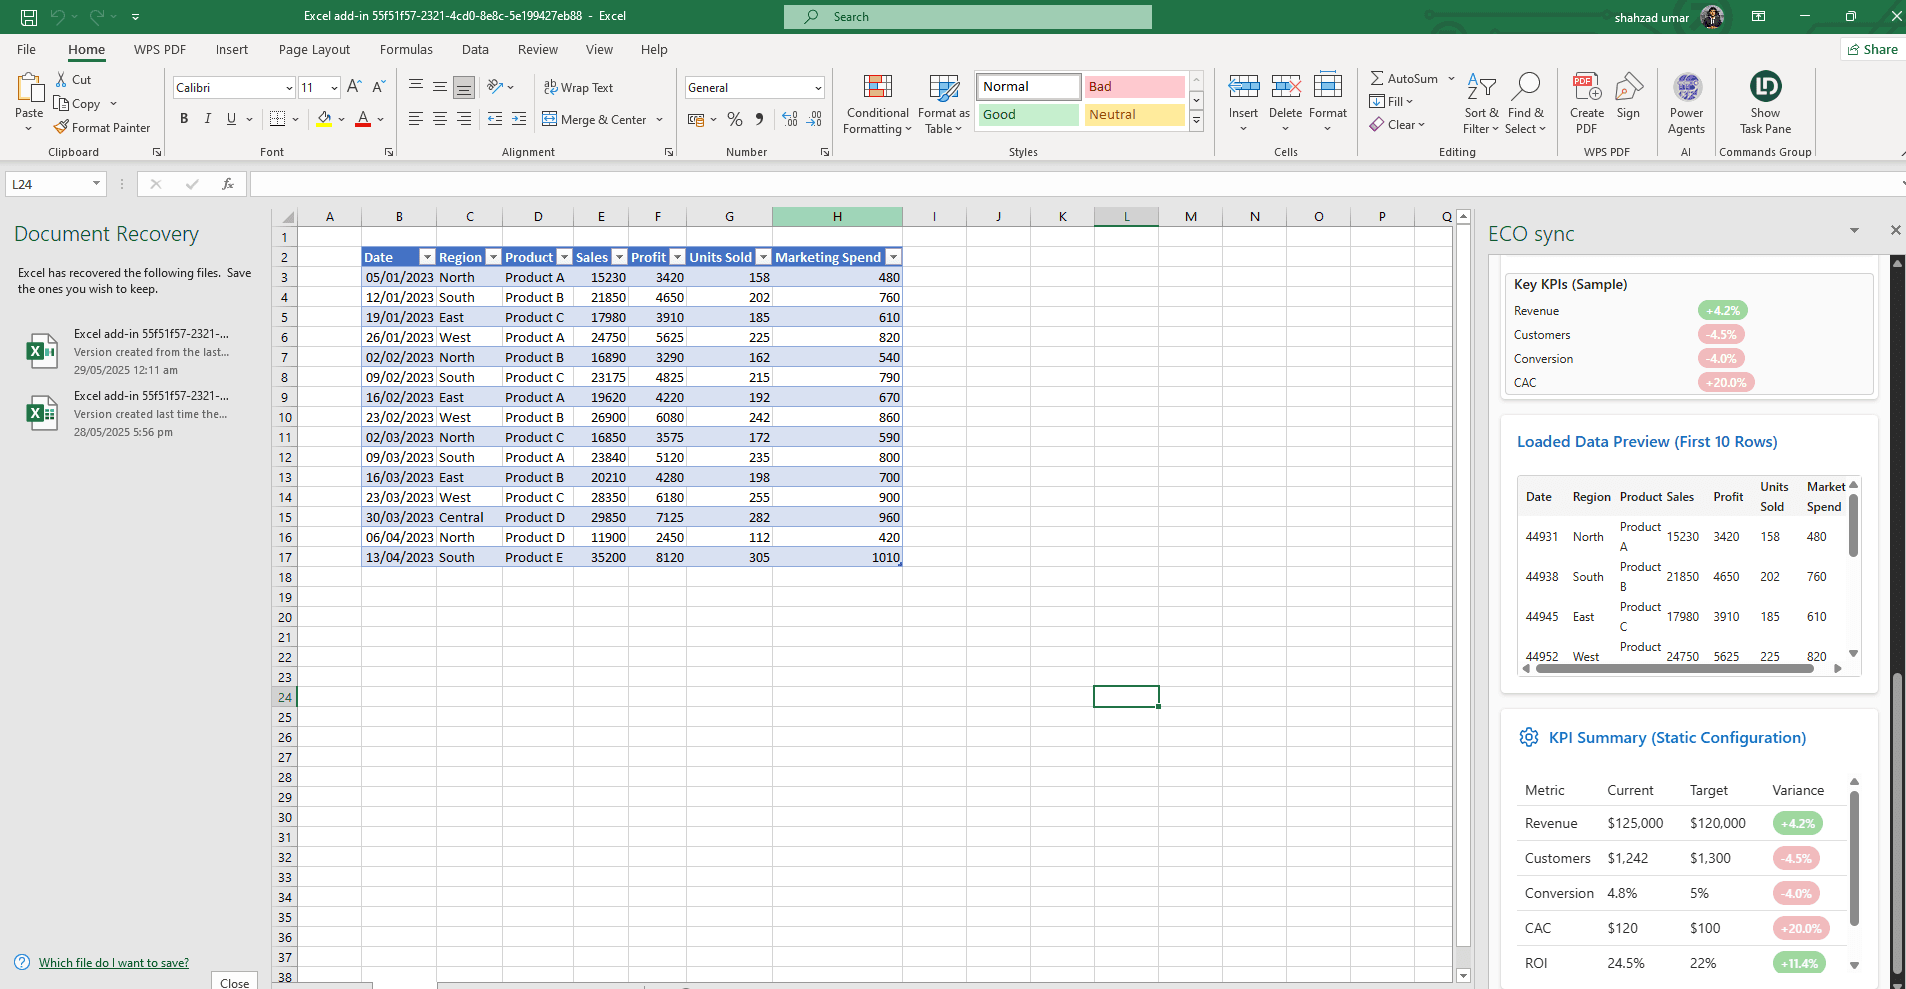Click the Save icon in quick access toolbar
Image resolution: width=1906 pixels, height=989 pixels.
29,17
